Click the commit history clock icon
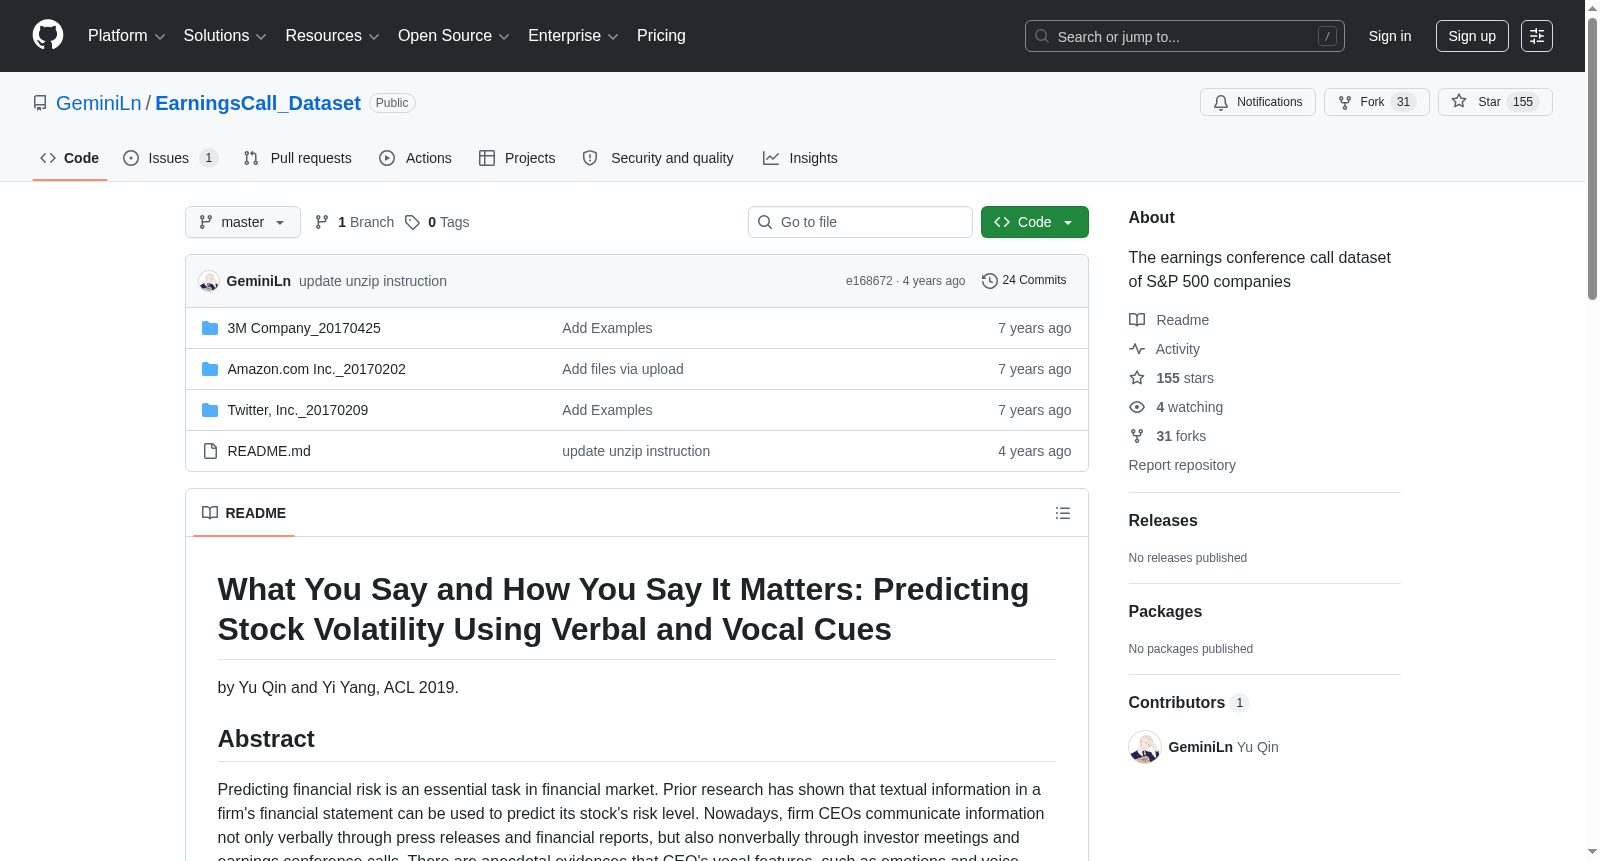 point(990,281)
